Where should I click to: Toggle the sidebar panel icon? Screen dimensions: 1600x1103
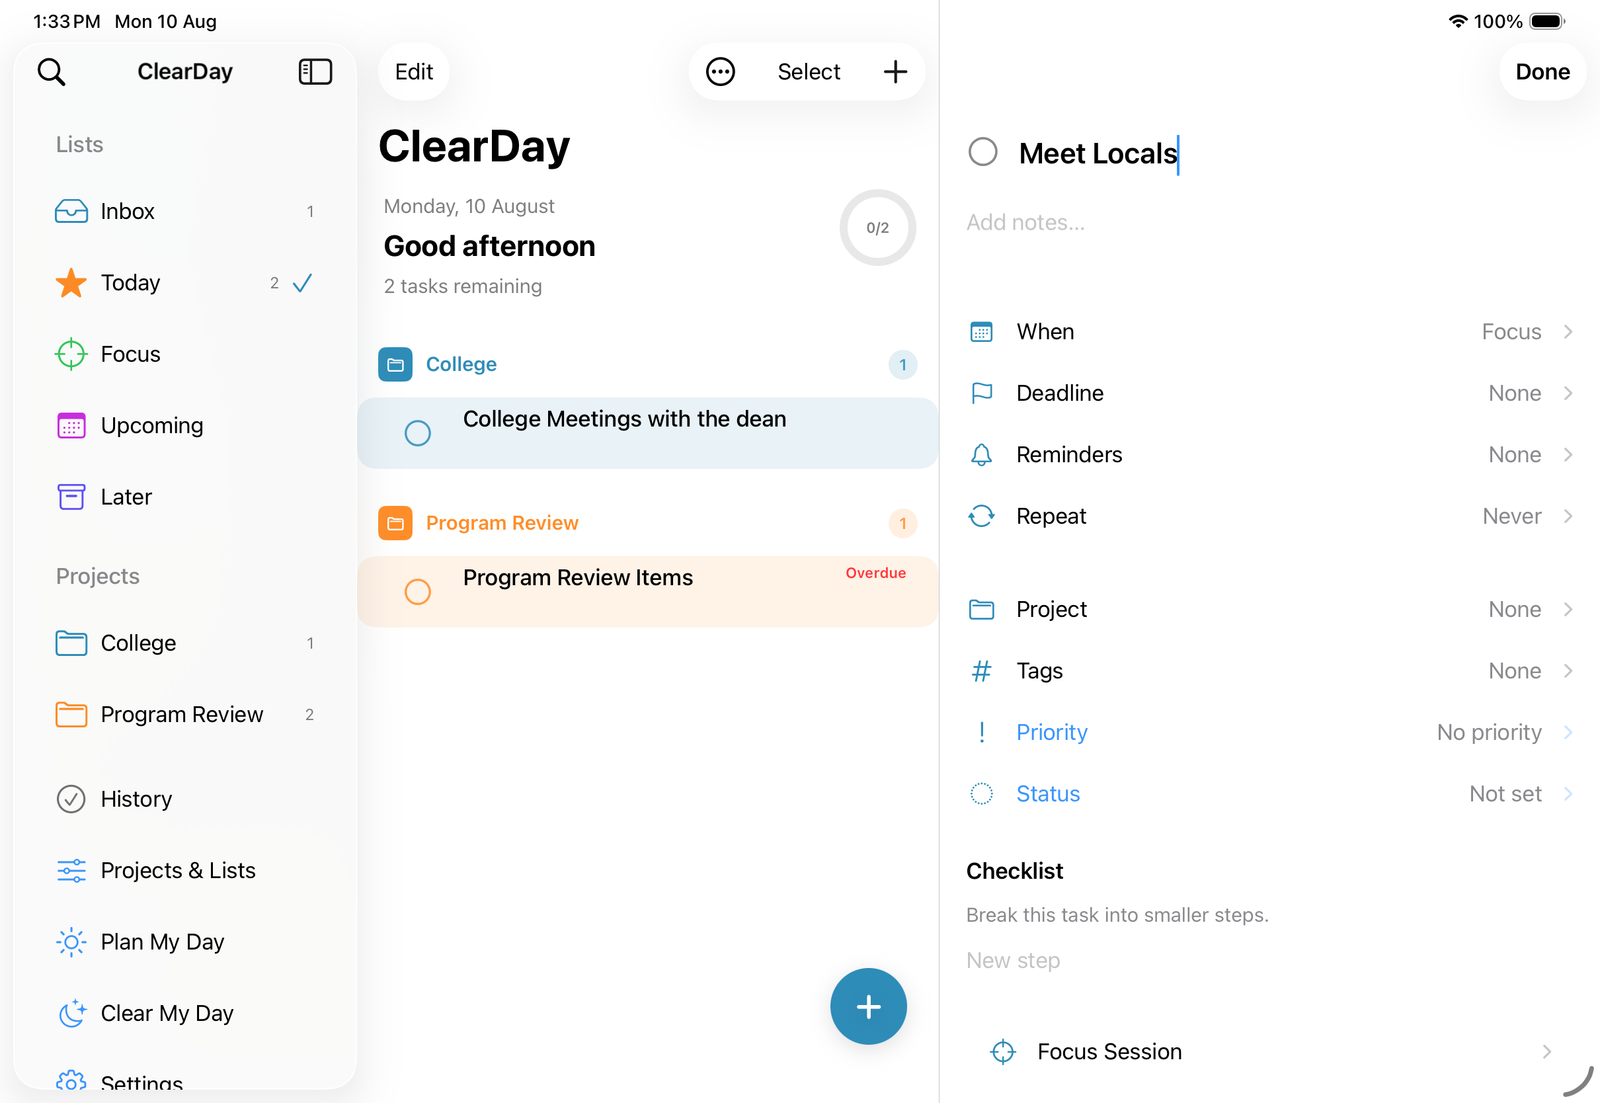[315, 72]
